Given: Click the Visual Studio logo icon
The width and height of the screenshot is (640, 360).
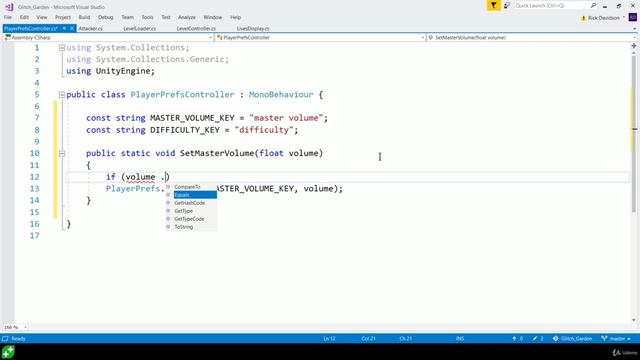Looking at the screenshot, I should point(9,7).
